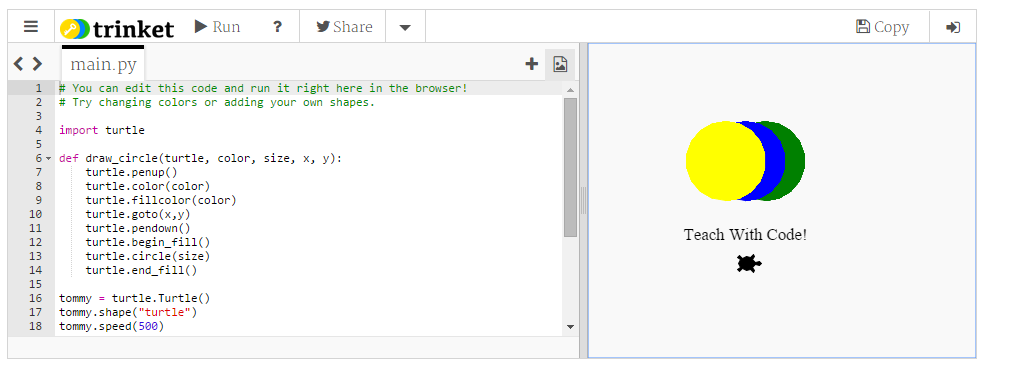Click the green circle in output

tap(795, 161)
